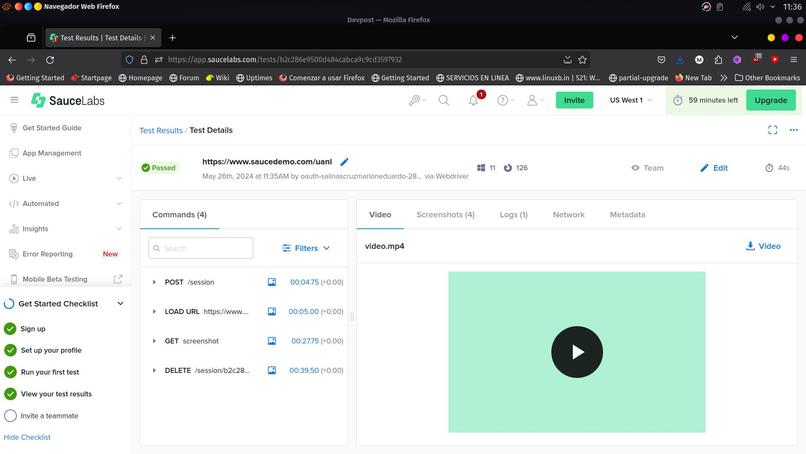Click the Sign up checklist checkmark
Screen dimensions: 806x454
click(10, 329)
